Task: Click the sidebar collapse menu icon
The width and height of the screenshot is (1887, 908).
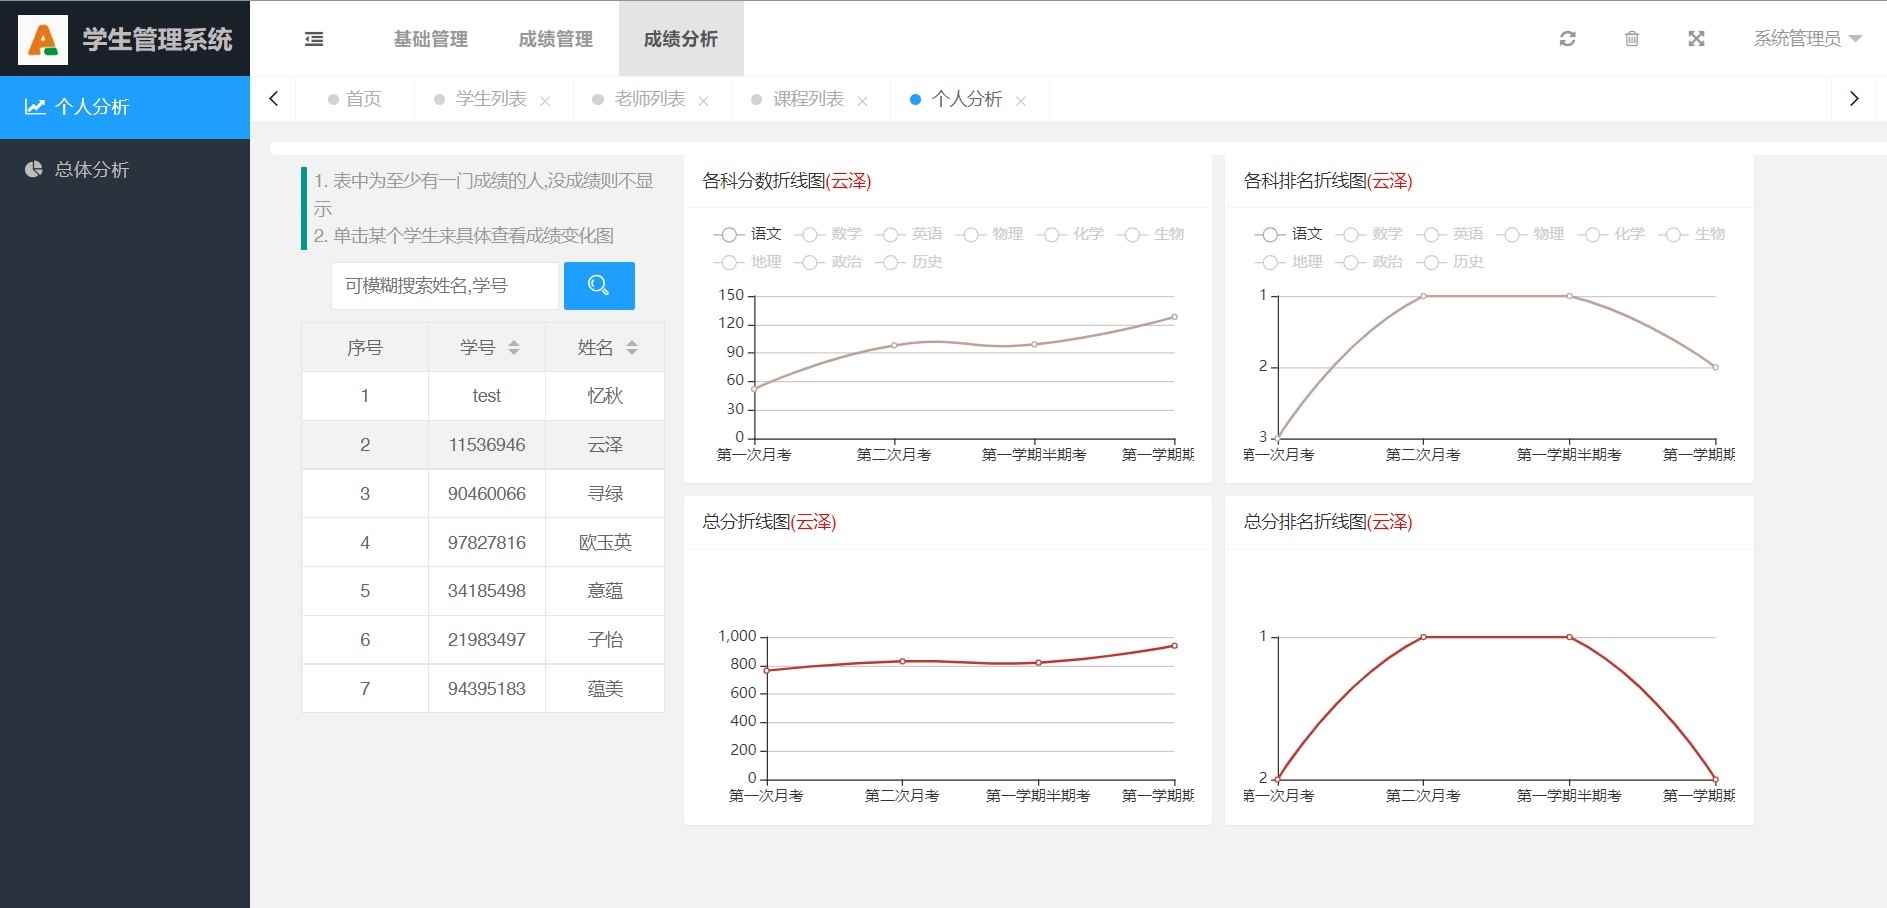Action: pos(314,39)
